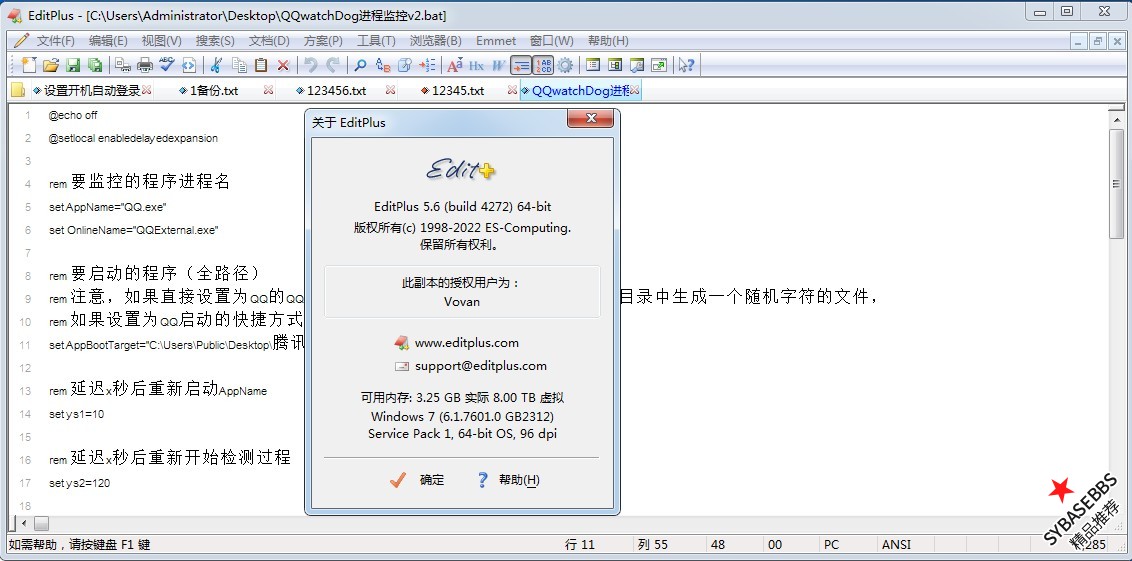1132x561 pixels.
Task: Click the context Help arrow icon
Action: (686, 65)
